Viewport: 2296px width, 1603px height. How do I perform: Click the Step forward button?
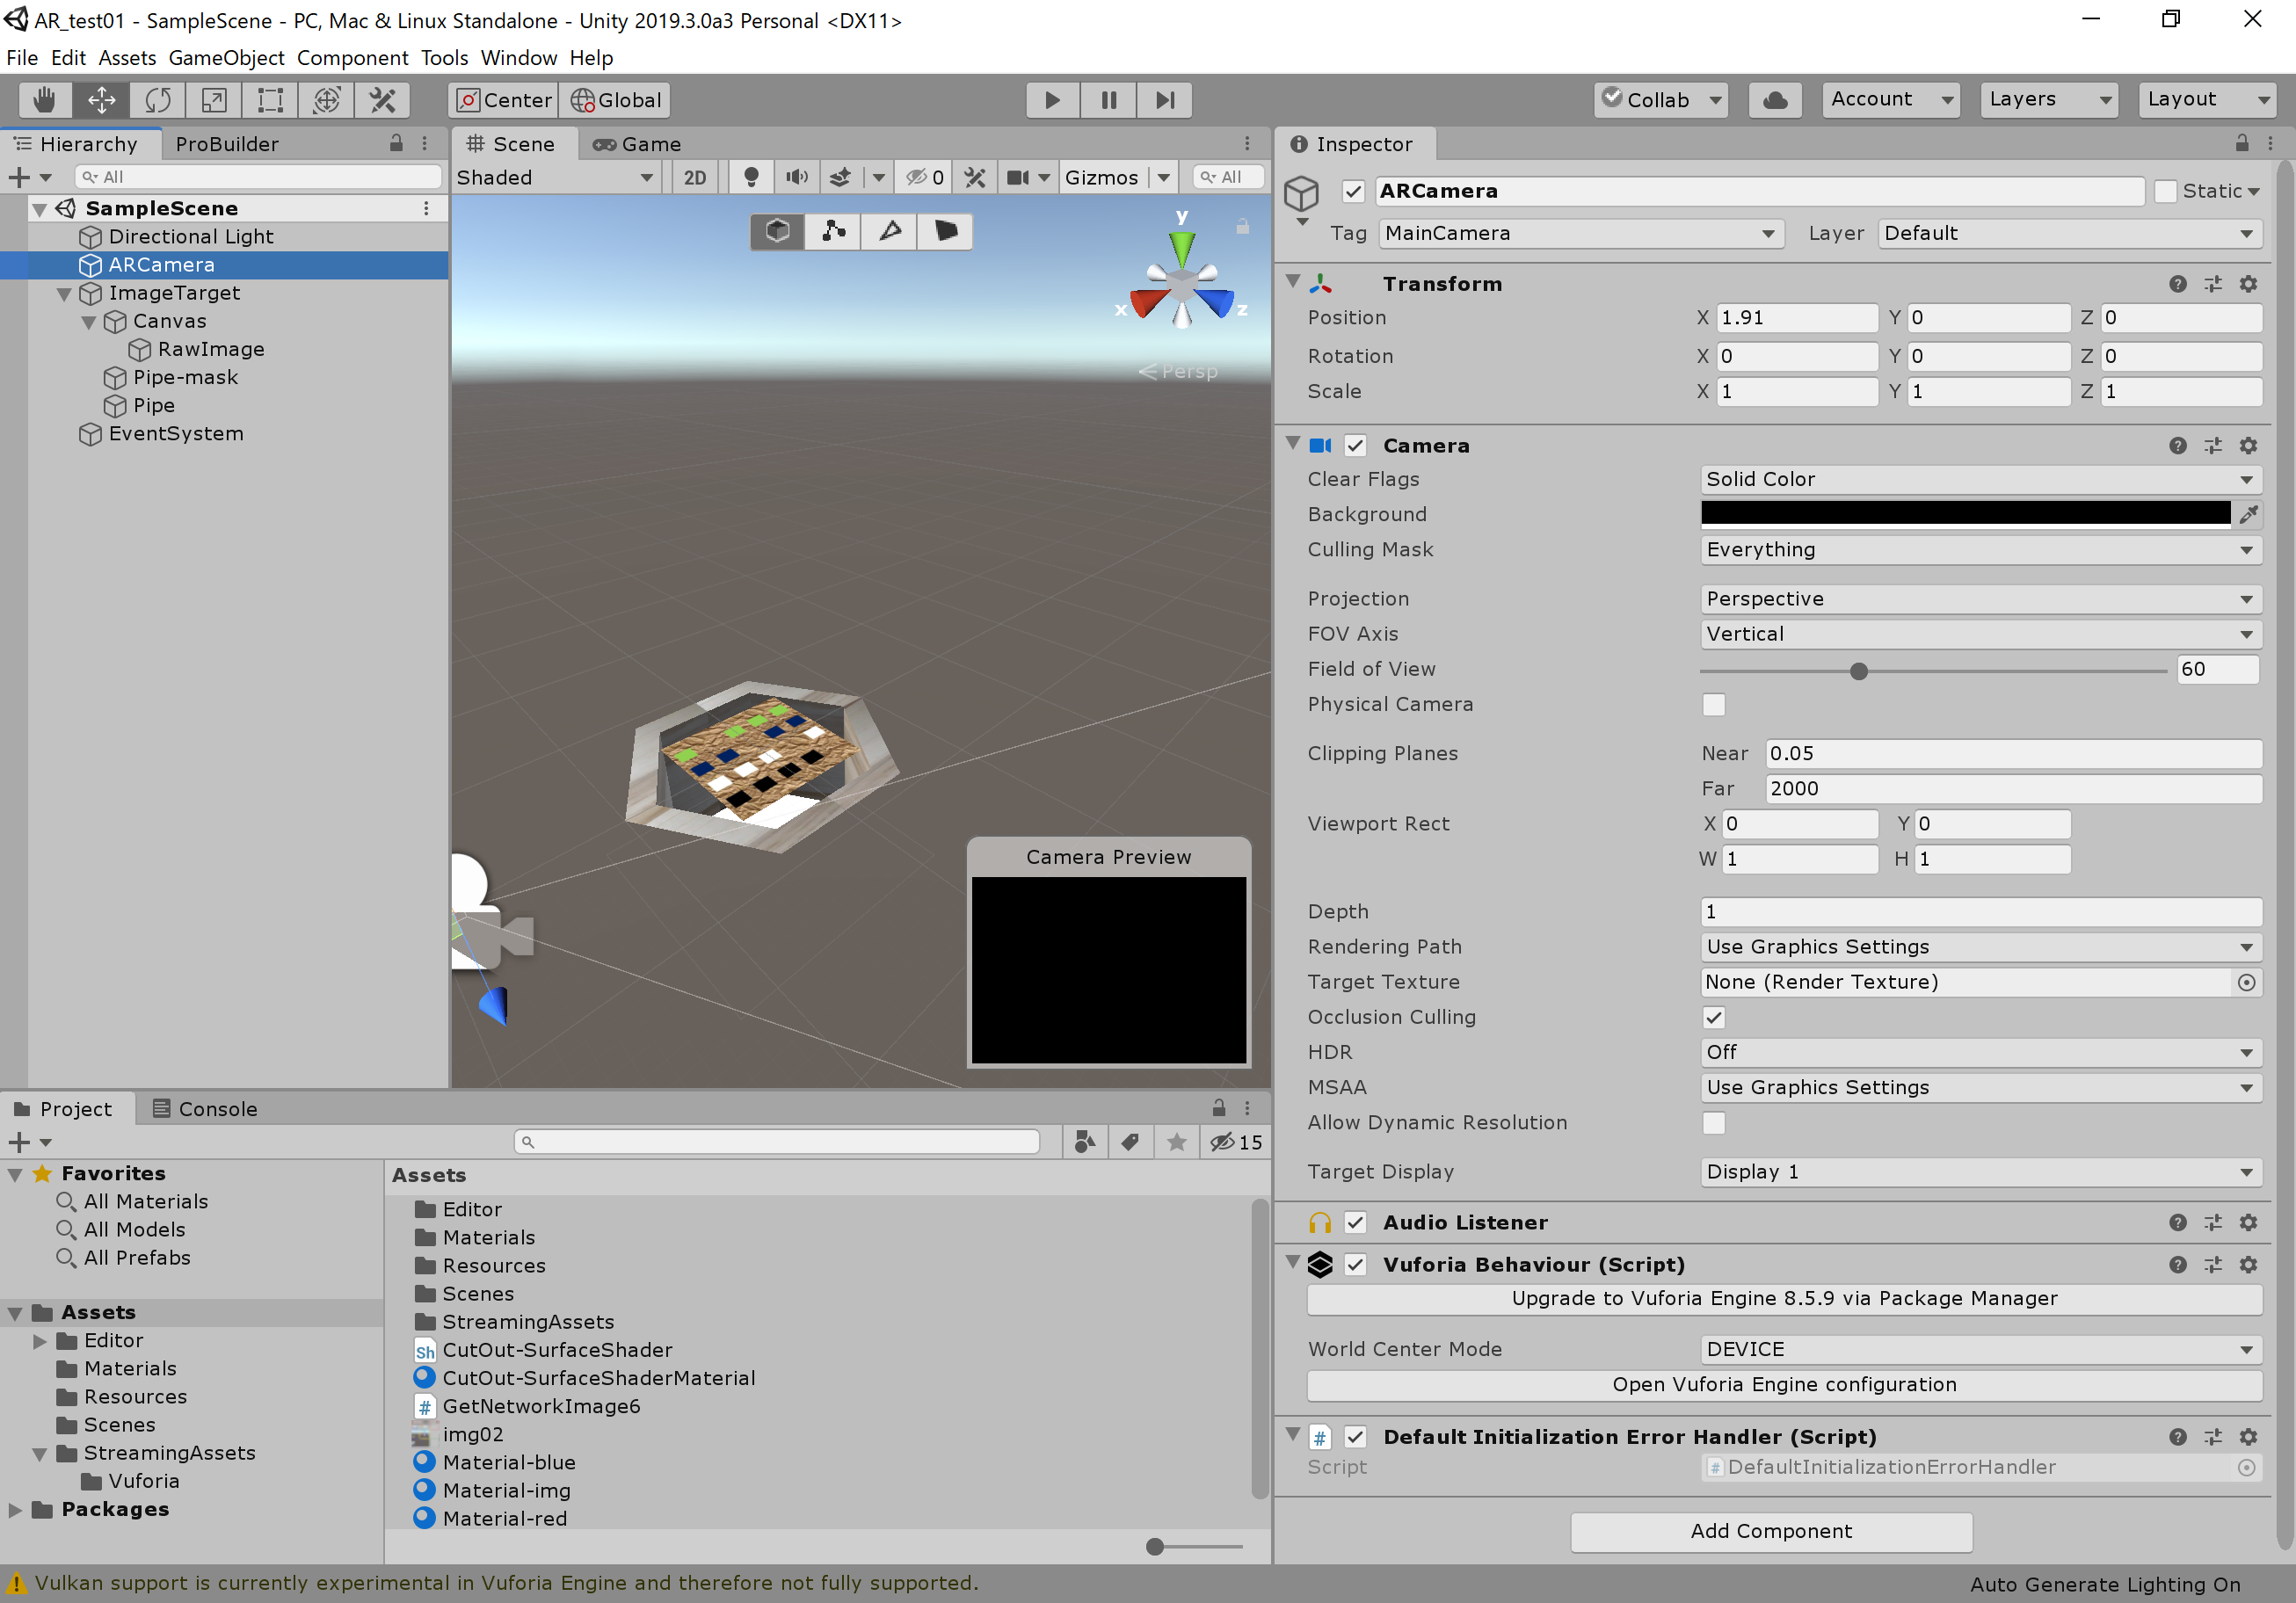[x=1164, y=100]
